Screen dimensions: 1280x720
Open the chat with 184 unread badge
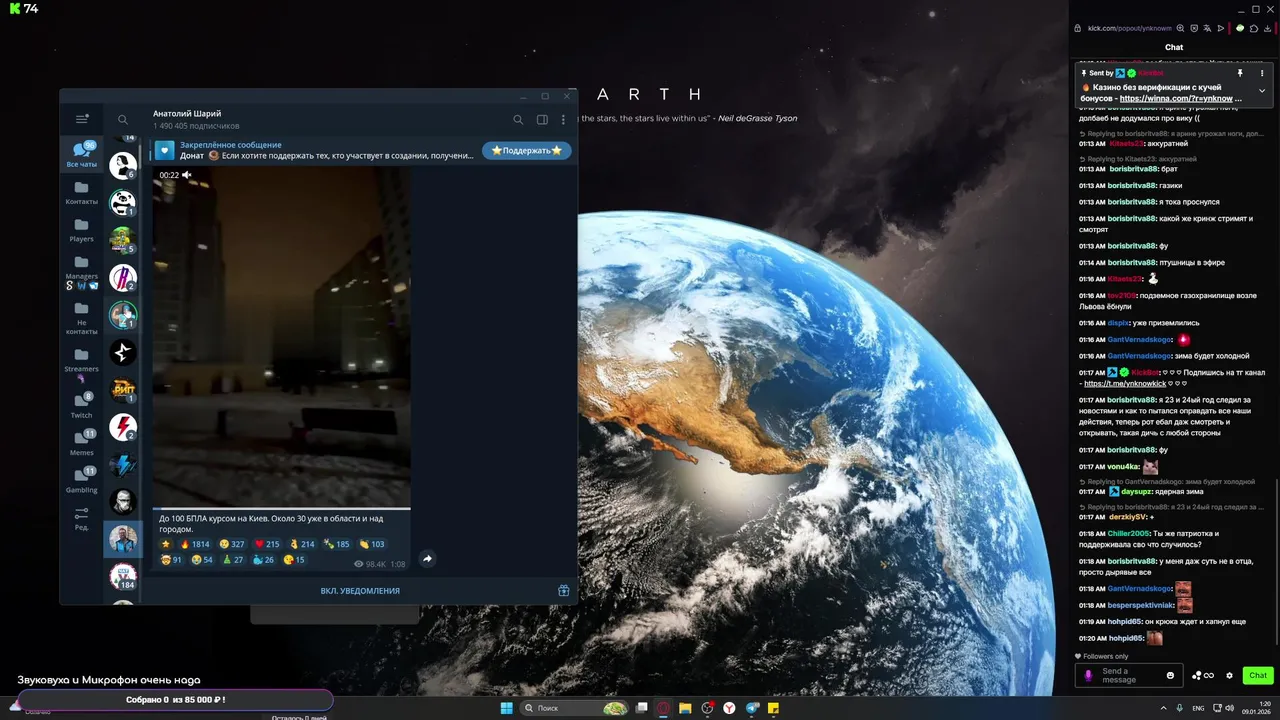(122, 577)
